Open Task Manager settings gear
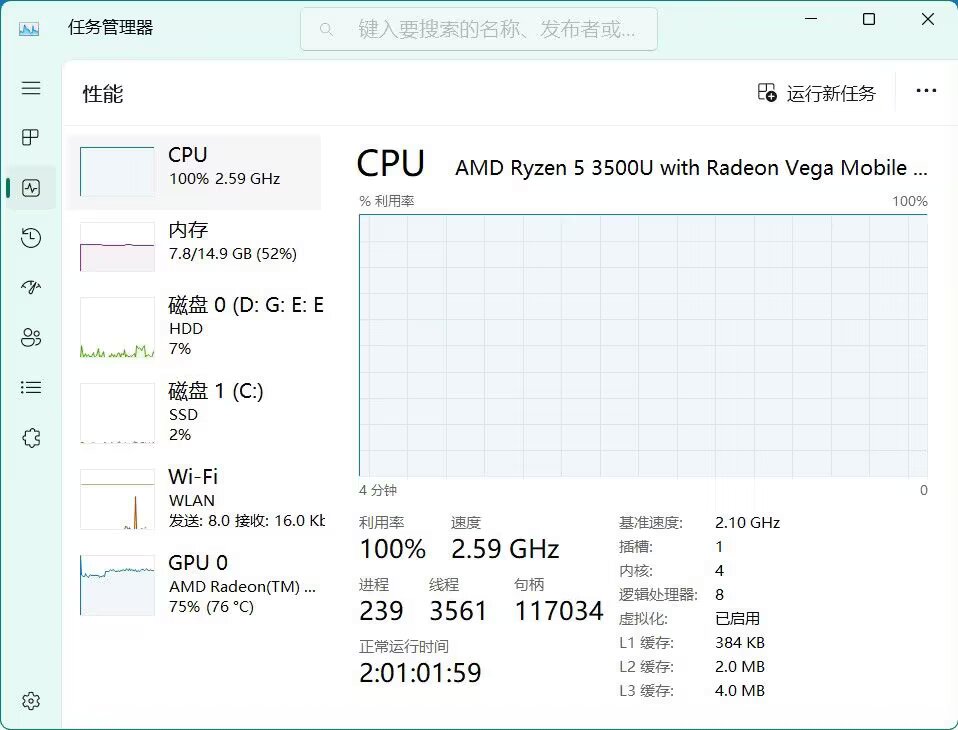This screenshot has width=958, height=730. [x=31, y=701]
